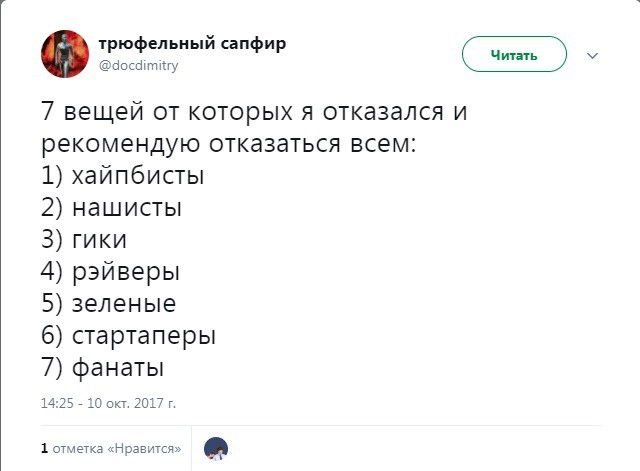The height and width of the screenshot is (471, 640).
Task: Click list item '7) фанаты'
Action: [103, 368]
